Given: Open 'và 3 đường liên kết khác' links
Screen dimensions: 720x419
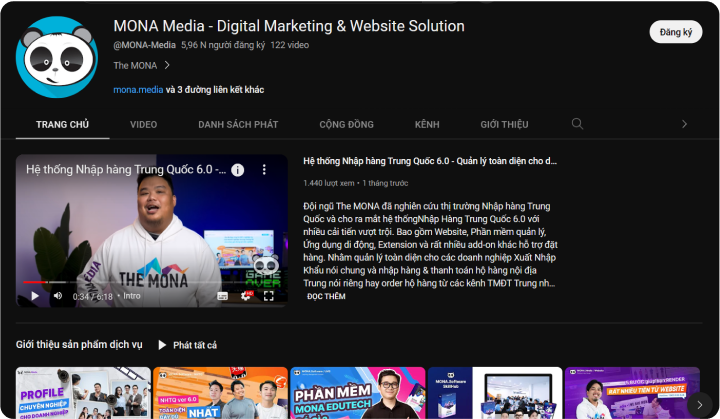Looking at the screenshot, I should point(215,90).
